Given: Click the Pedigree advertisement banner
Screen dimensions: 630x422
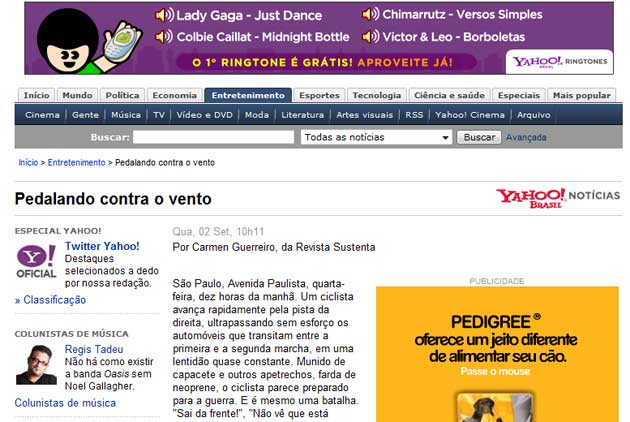Looking at the screenshot, I should tap(497, 354).
